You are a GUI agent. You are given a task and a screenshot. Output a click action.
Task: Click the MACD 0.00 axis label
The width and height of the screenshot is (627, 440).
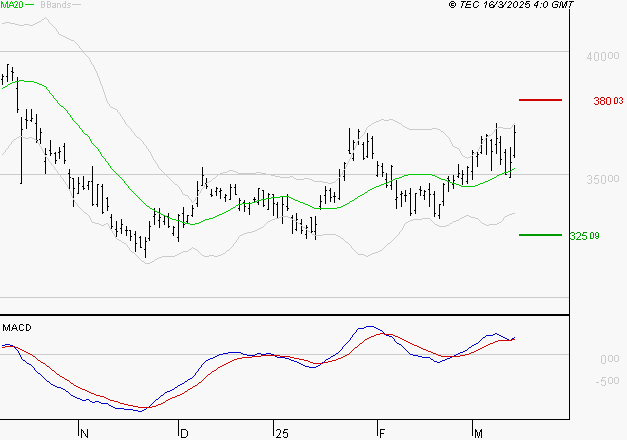tap(609, 359)
